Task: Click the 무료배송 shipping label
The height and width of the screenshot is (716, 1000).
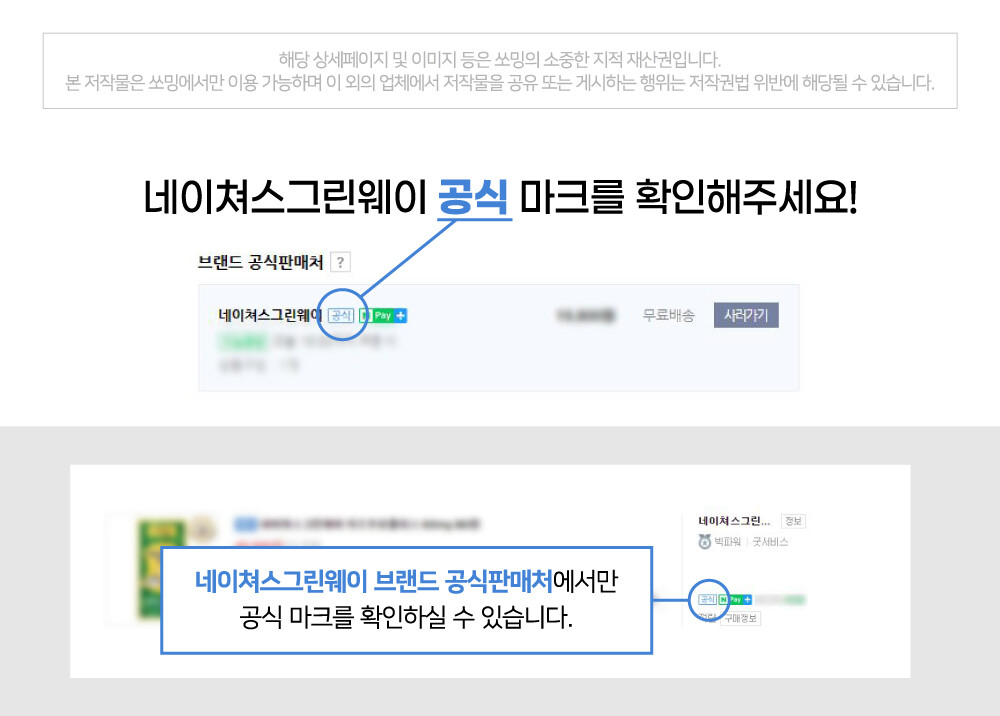Action: (668, 316)
